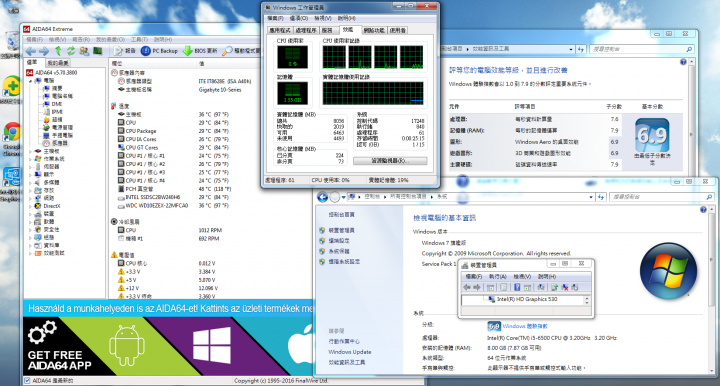The height and width of the screenshot is (386, 720).
Task: Open the 系統保護 system protection link
Action: (x=339, y=251)
